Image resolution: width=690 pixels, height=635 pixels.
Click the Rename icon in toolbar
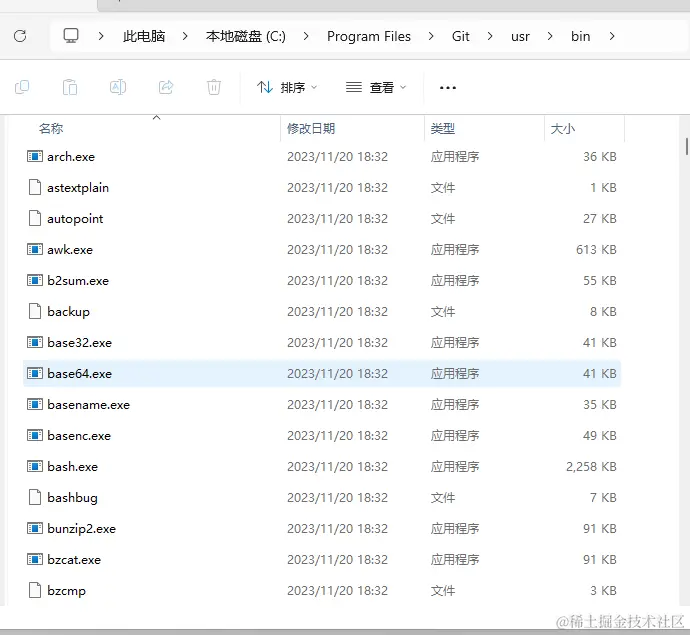coord(118,87)
